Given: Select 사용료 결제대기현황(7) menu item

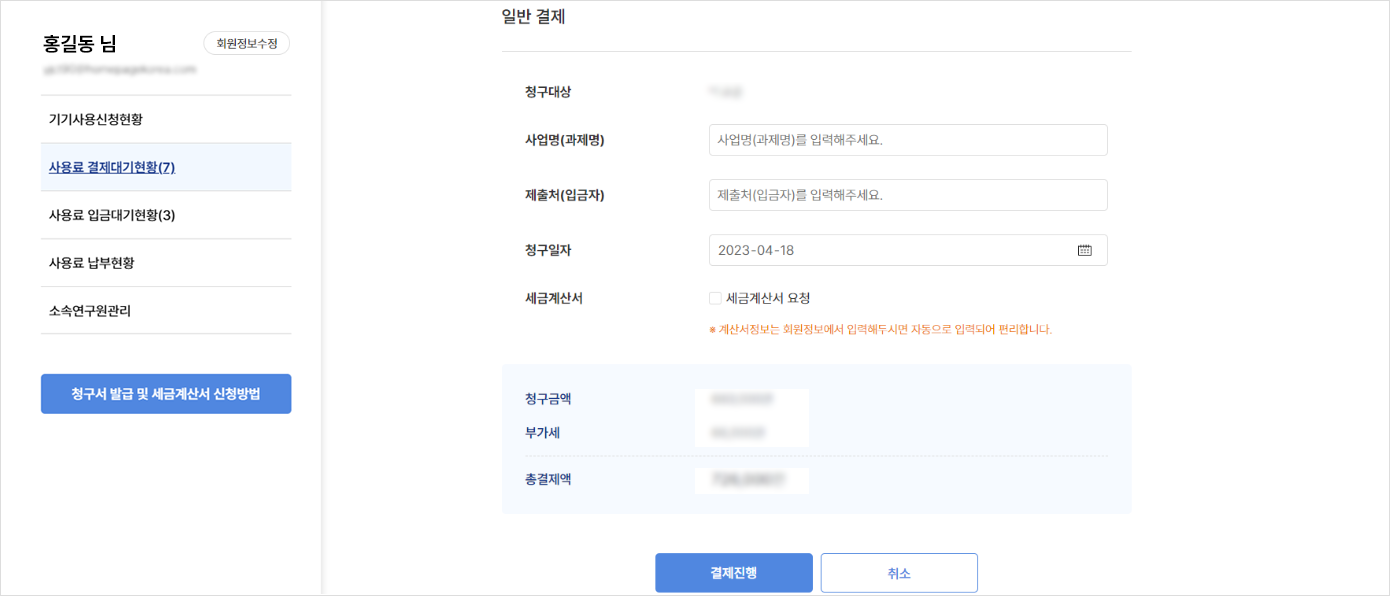Looking at the screenshot, I should 112,167.
